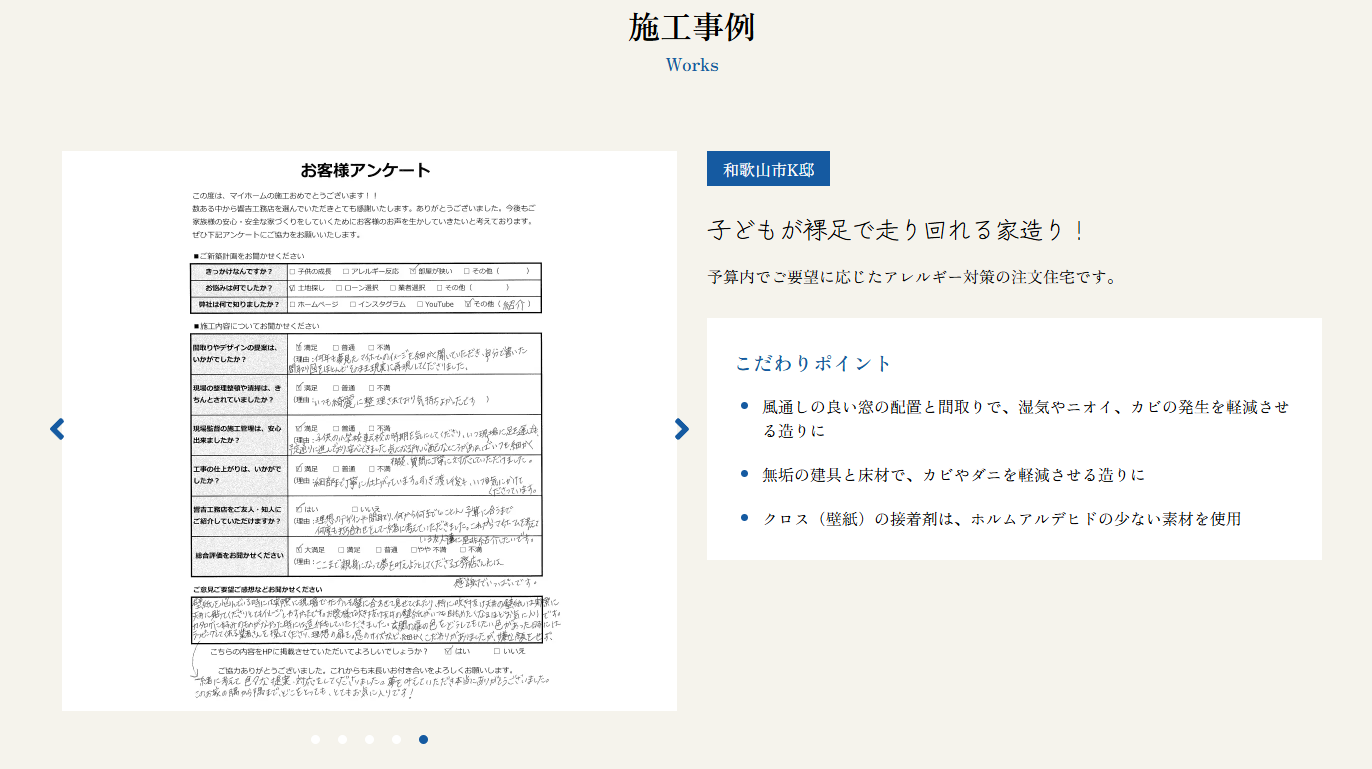Click bullet marker beside 無垢の建具と床材 point
The image size is (1372, 769).
pyautogui.click(x=744, y=474)
